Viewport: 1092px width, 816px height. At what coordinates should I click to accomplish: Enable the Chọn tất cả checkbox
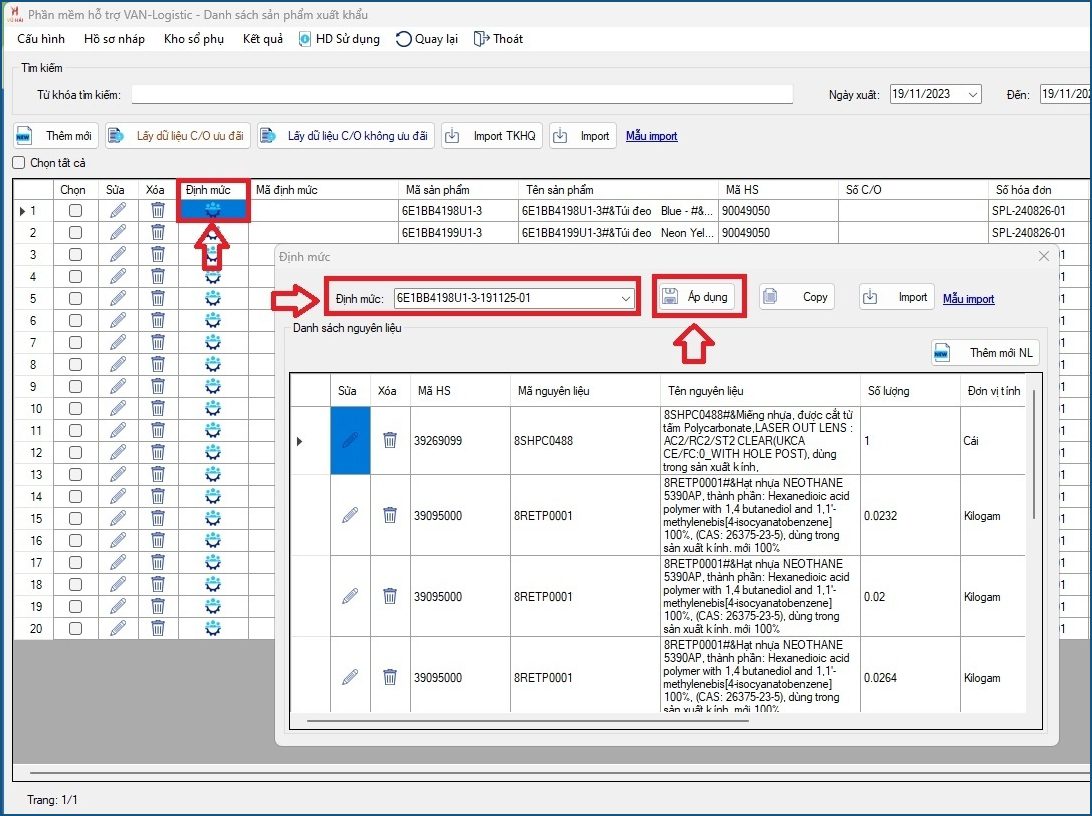pyautogui.click(x=19, y=163)
